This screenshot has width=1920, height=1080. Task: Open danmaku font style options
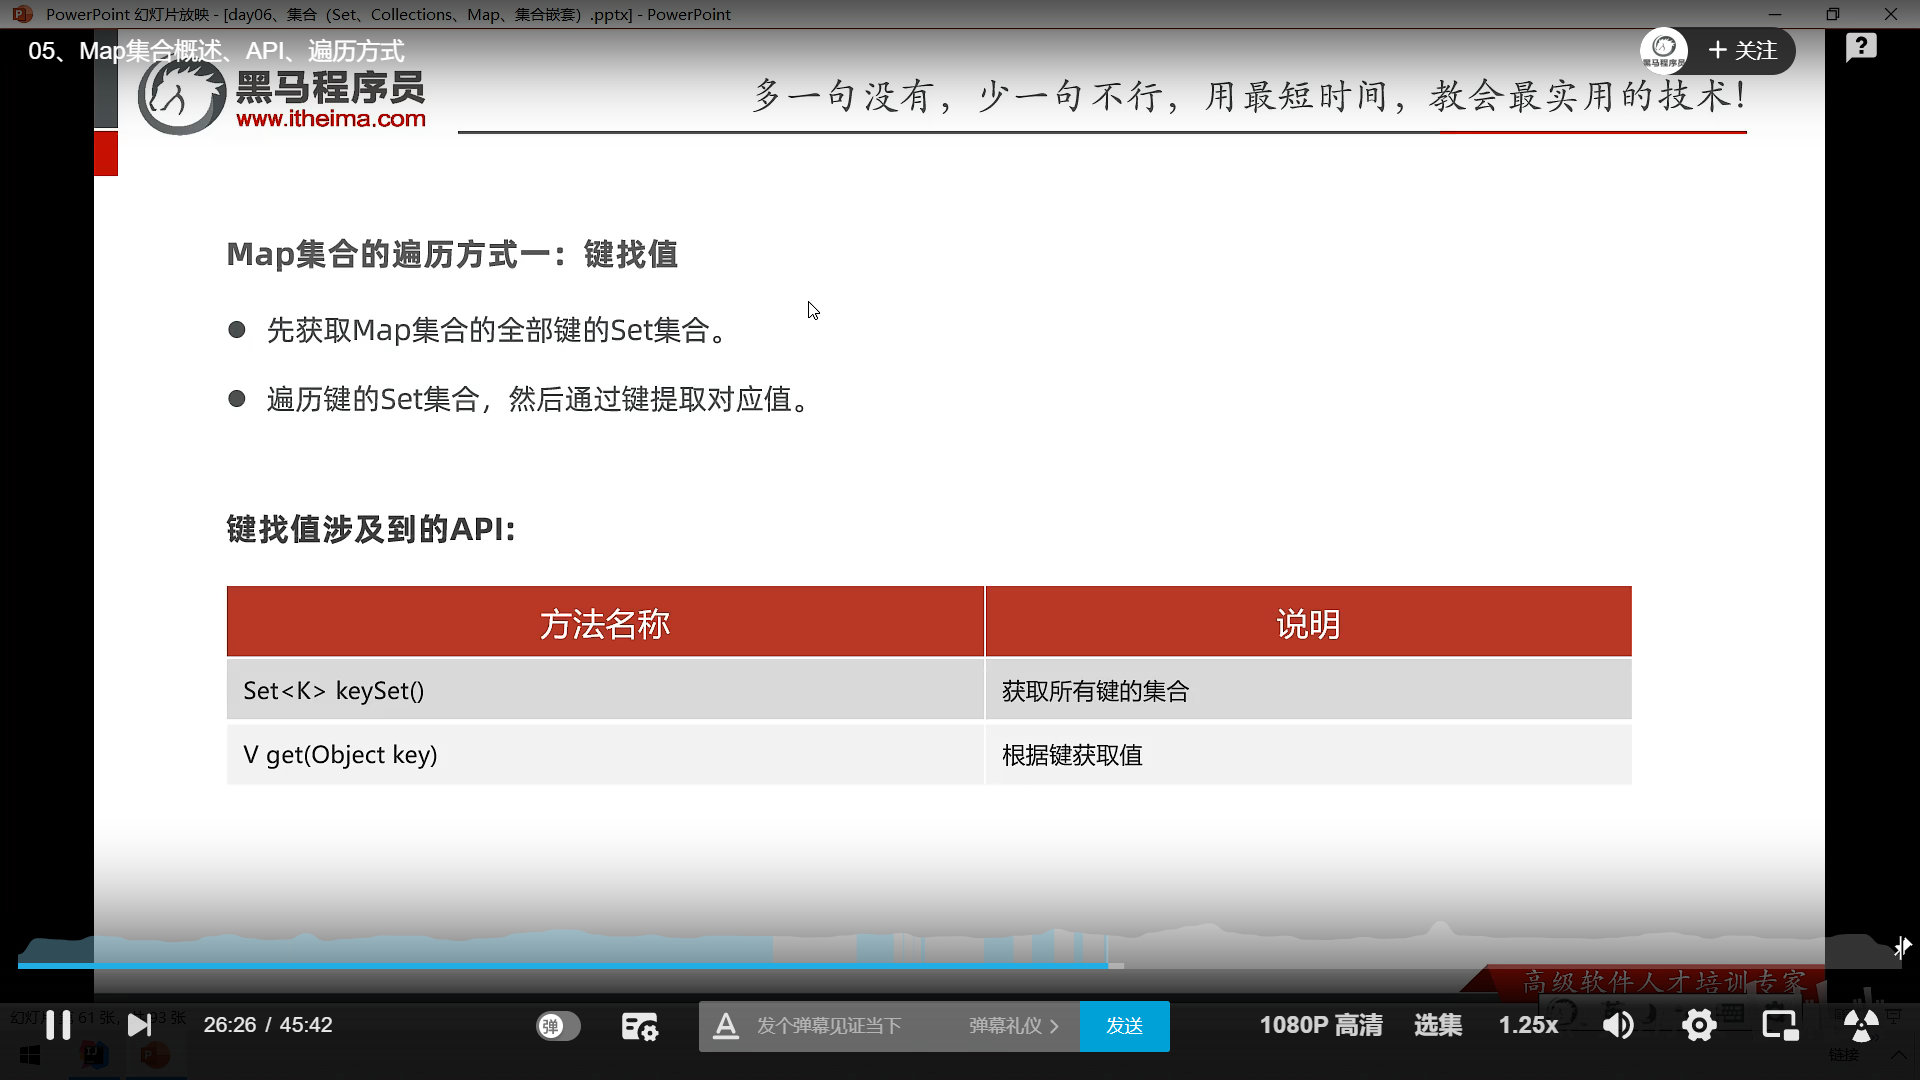click(x=726, y=1026)
